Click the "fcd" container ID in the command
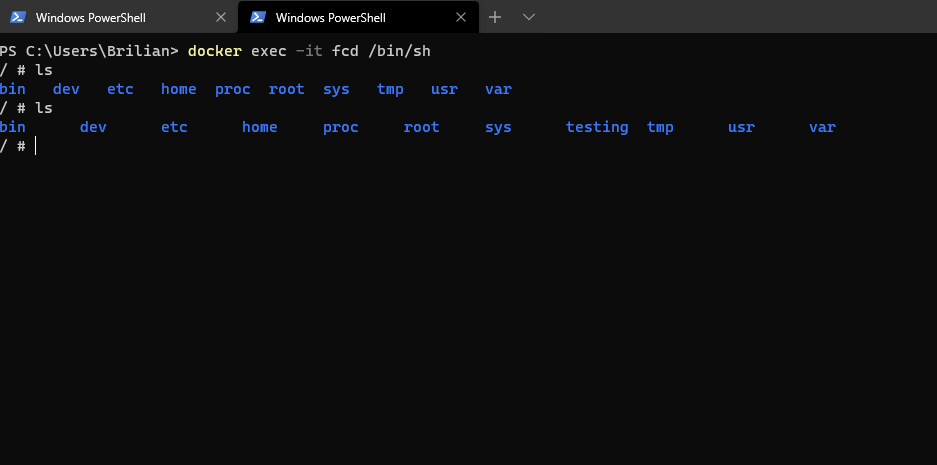 (x=345, y=51)
